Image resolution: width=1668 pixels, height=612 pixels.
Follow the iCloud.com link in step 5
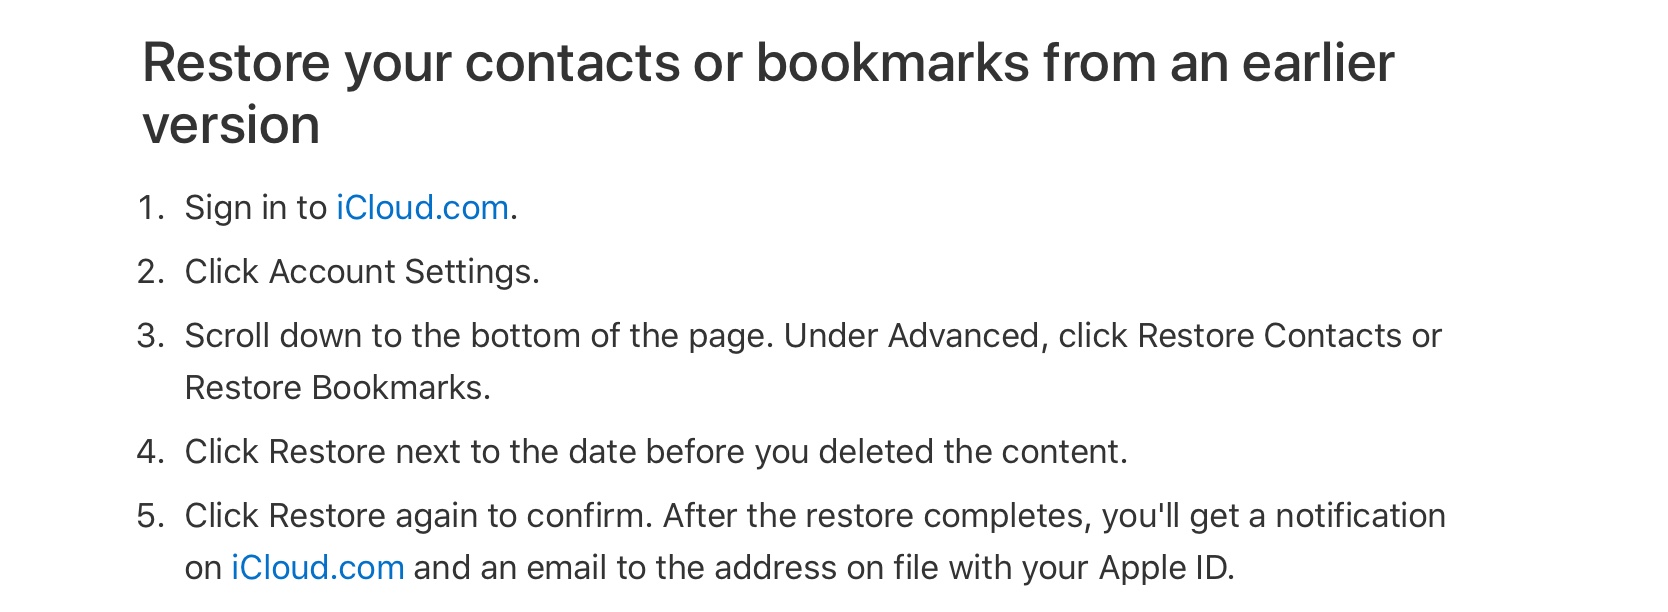pos(318,568)
